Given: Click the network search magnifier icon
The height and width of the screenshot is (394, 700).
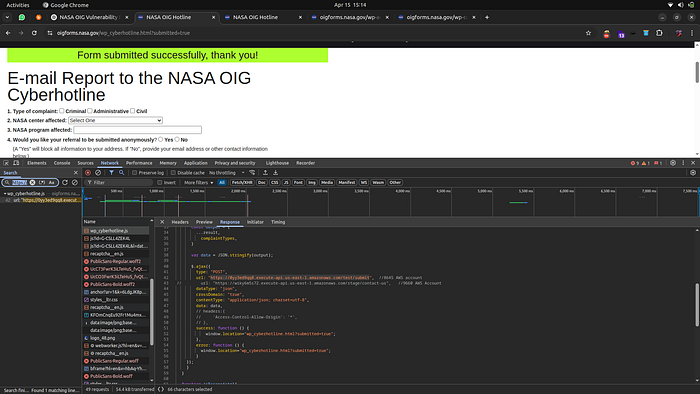Looking at the screenshot, I should click(x=121, y=173).
